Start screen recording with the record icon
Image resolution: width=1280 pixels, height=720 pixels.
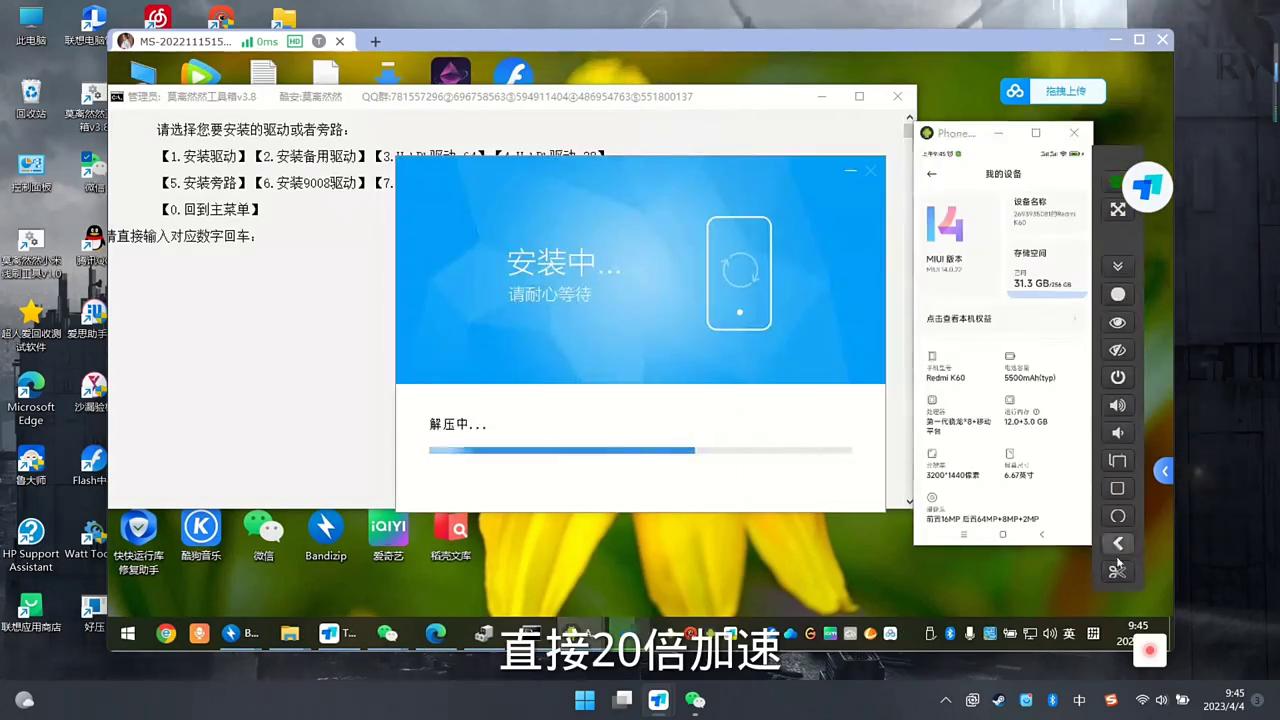coord(1117,294)
